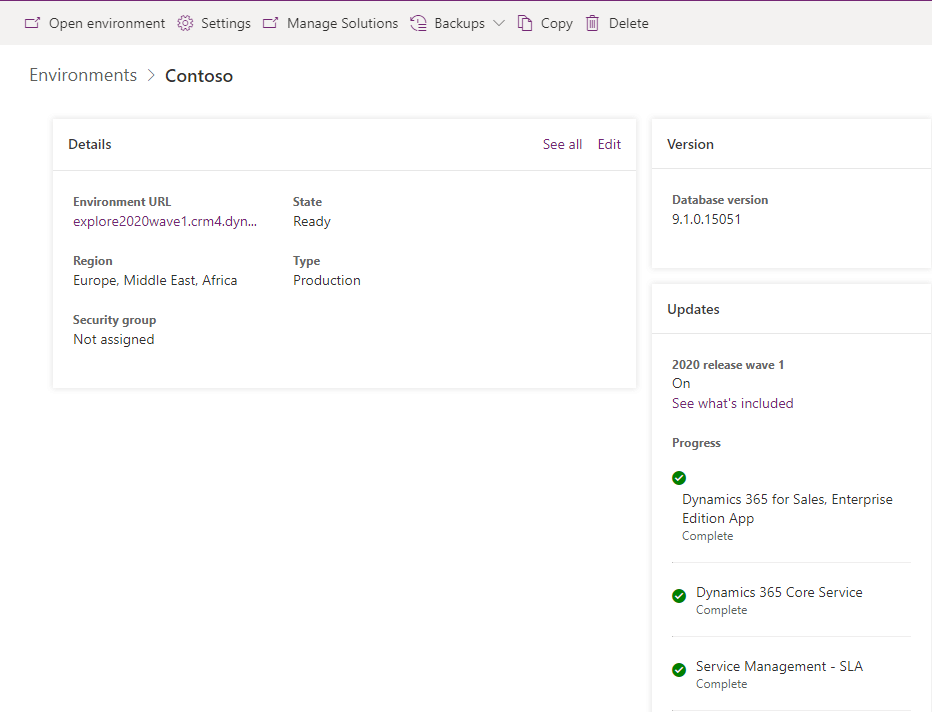Click the green checkmark beside Dynamics 365 Core Service
Viewport: 932px width, 712px height.
679,595
